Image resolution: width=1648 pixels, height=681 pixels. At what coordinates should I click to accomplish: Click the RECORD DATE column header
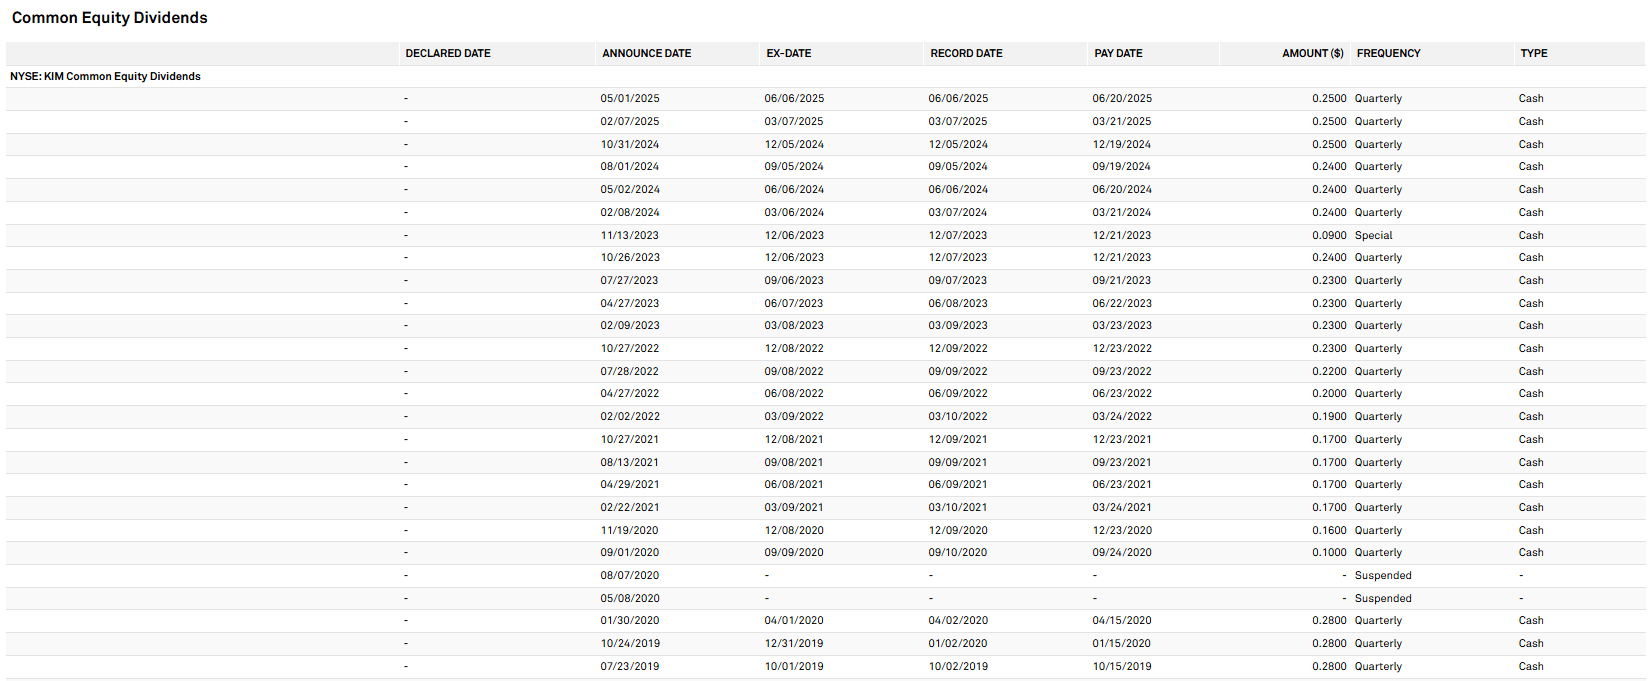click(966, 53)
